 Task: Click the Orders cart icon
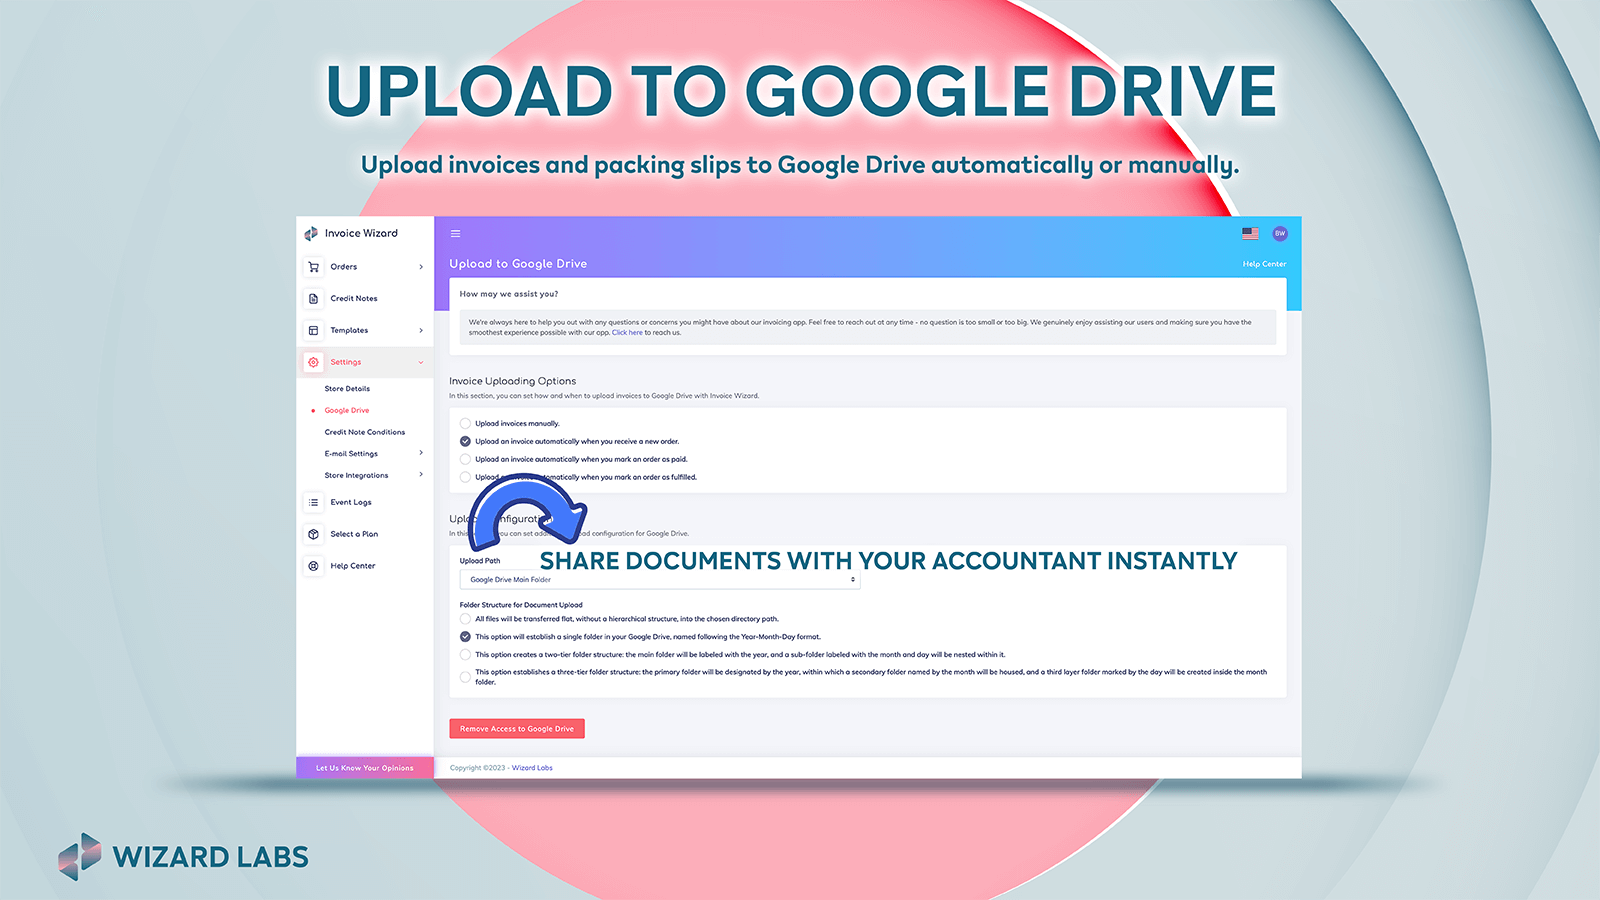coord(313,267)
